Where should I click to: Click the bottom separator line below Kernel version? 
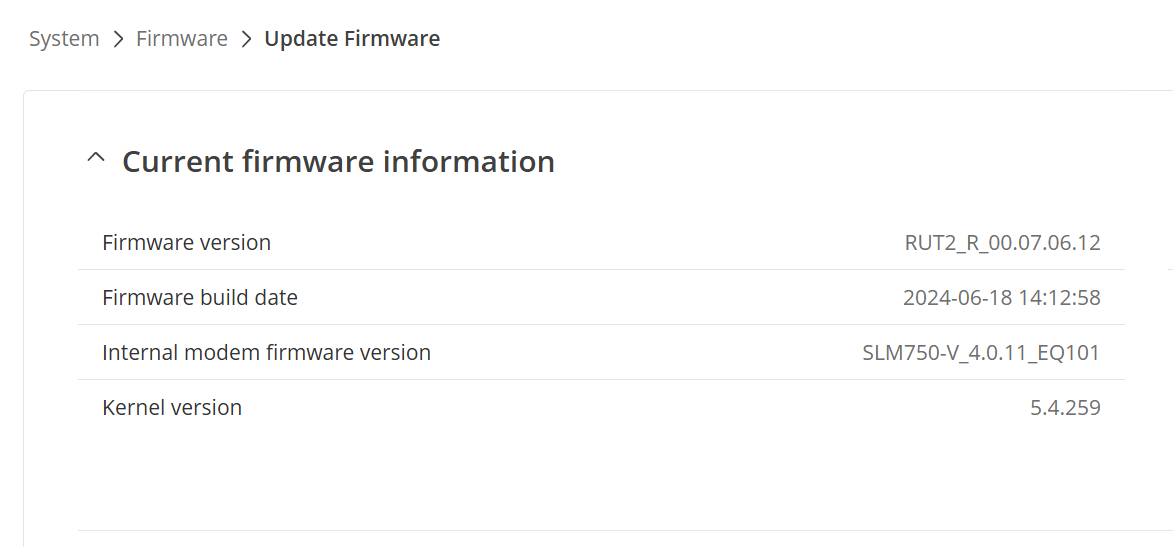(600, 530)
